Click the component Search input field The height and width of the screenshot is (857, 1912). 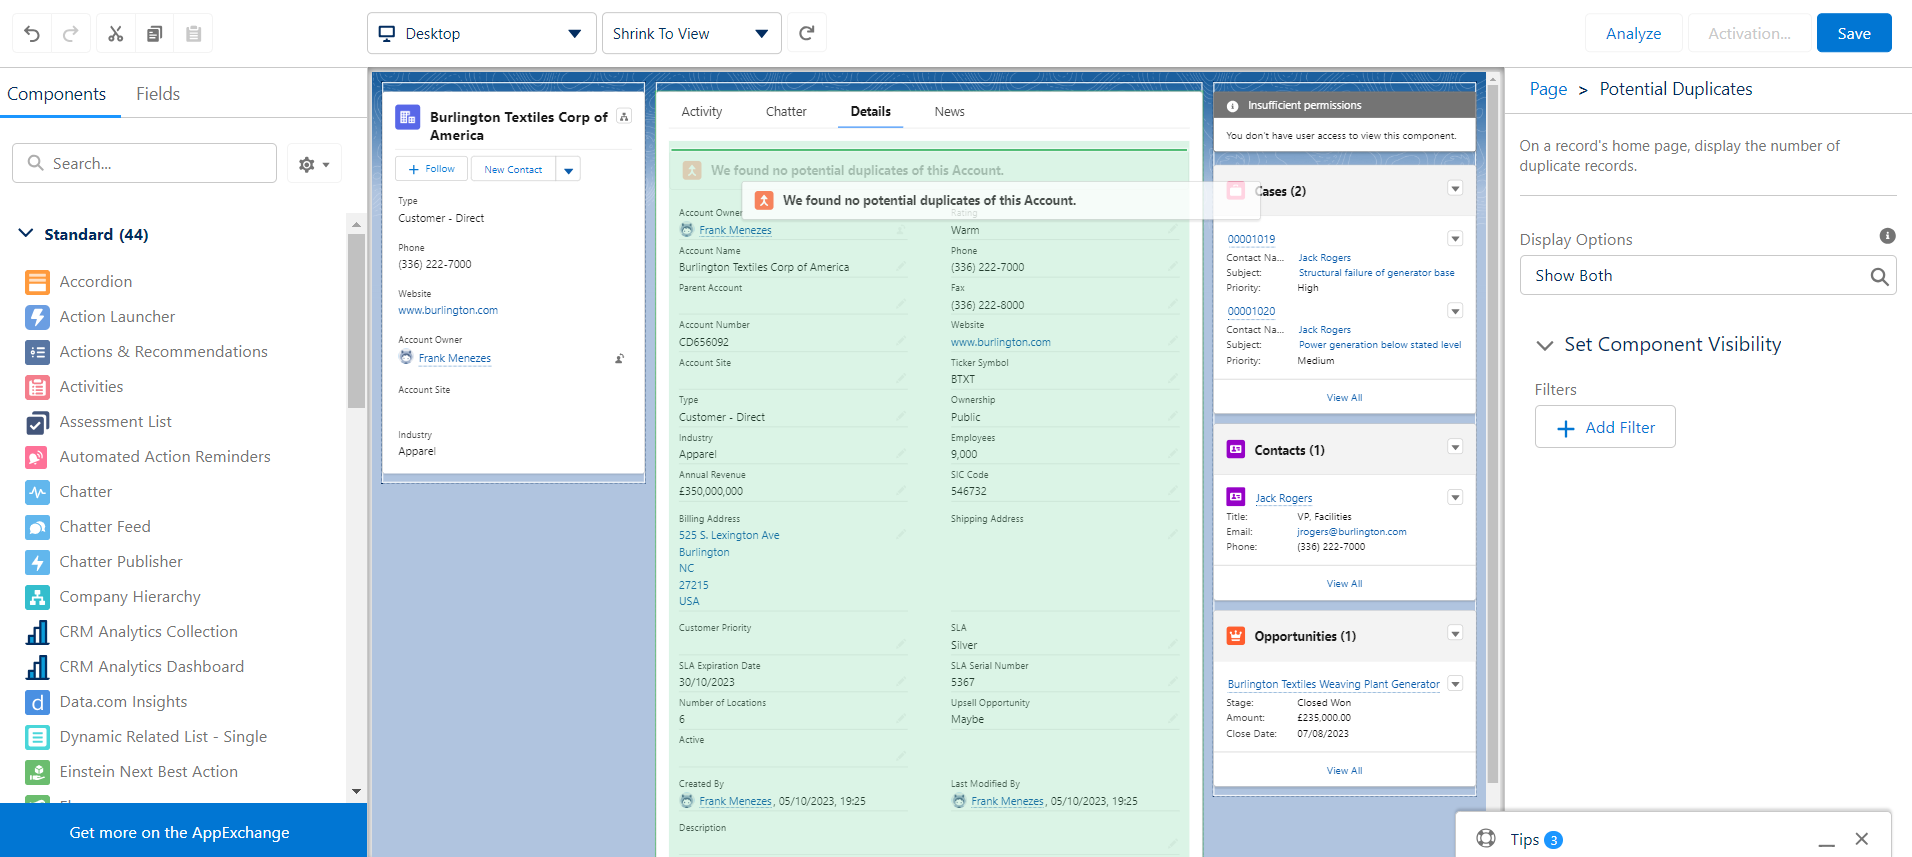(144, 163)
